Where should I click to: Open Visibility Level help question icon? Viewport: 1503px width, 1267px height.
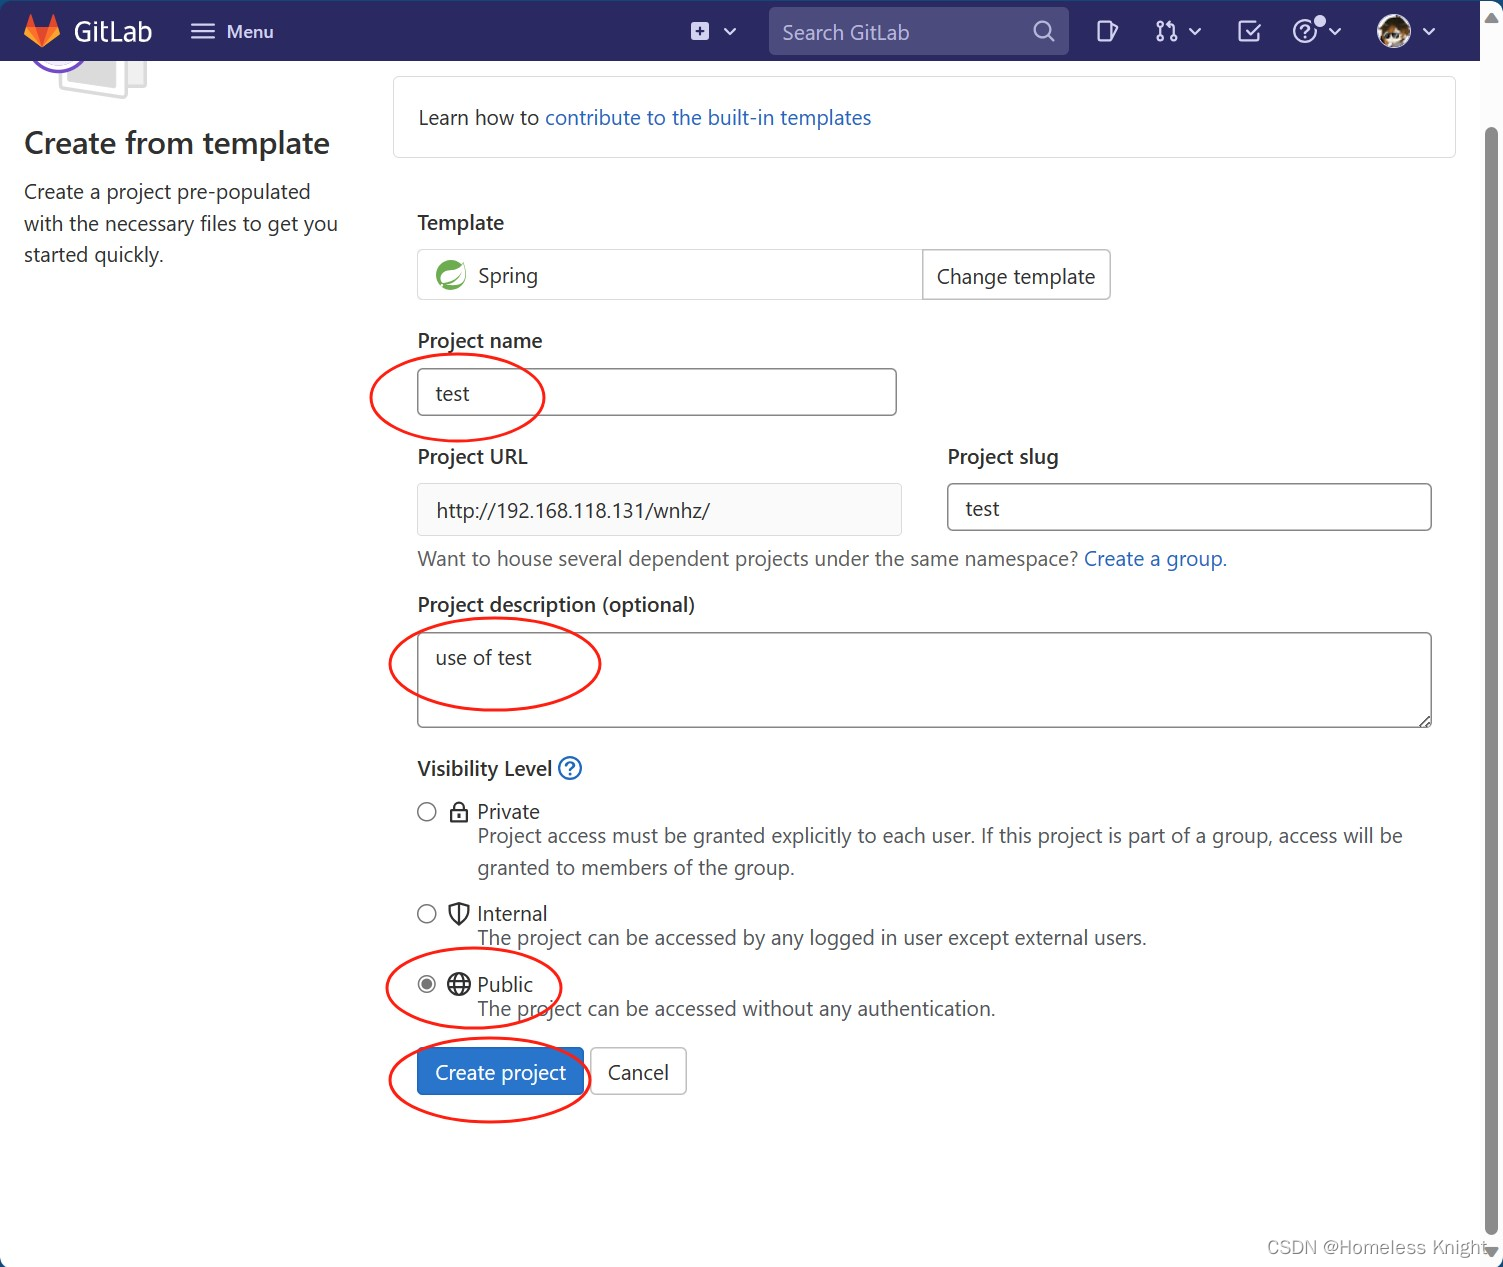[570, 768]
